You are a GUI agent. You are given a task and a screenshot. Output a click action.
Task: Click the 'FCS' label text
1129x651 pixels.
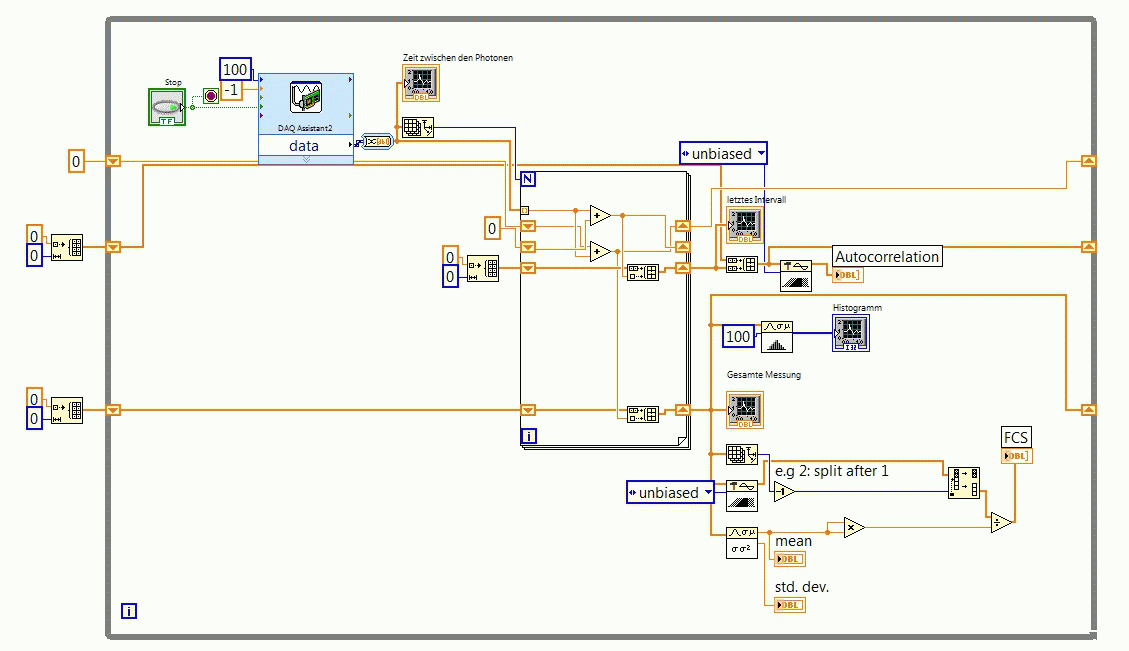(1016, 437)
